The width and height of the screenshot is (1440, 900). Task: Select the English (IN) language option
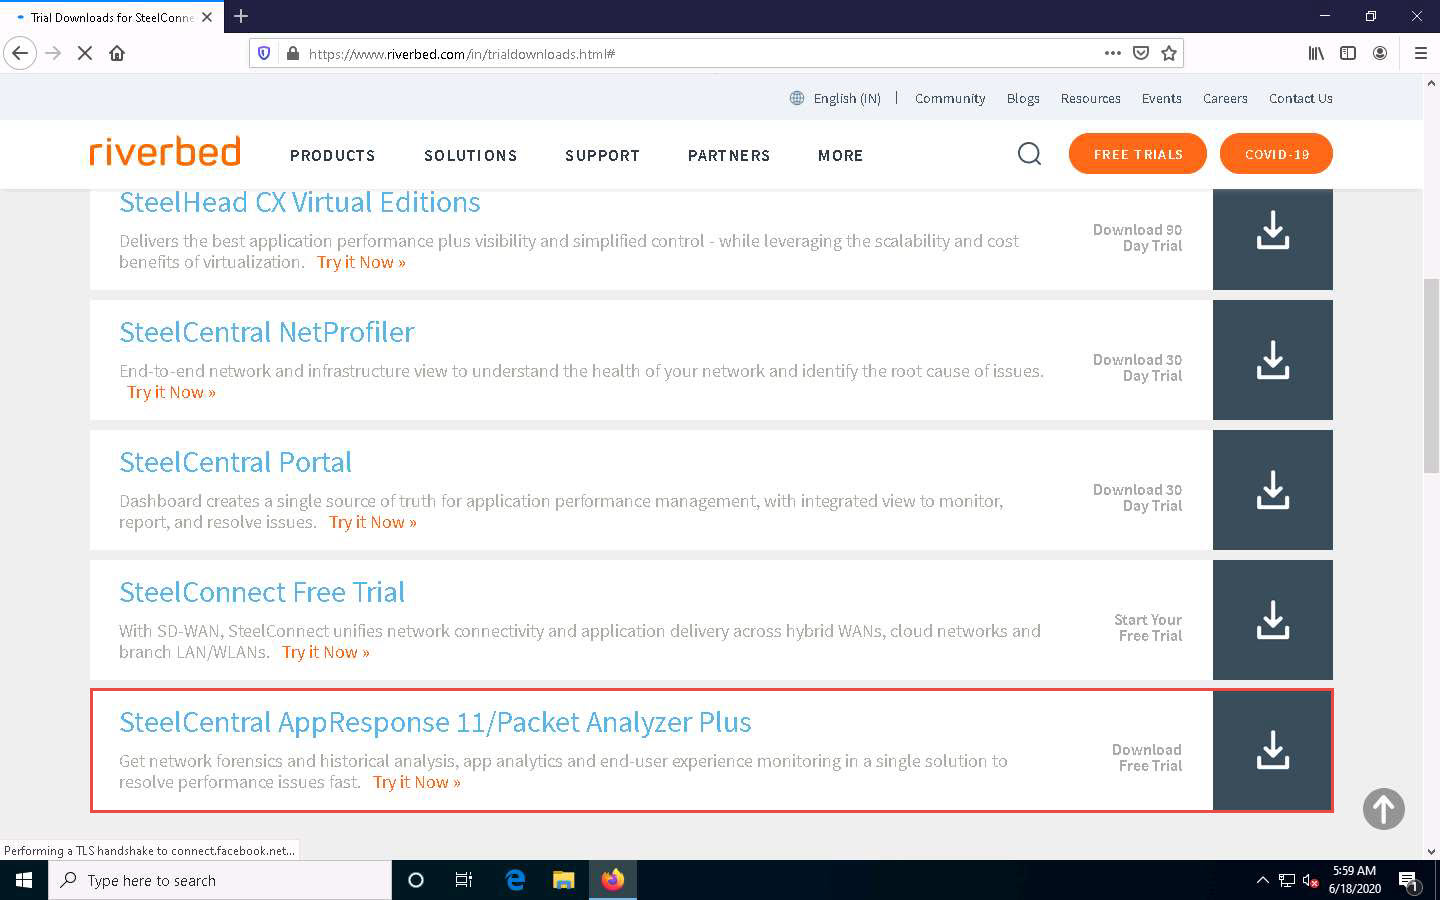(847, 98)
